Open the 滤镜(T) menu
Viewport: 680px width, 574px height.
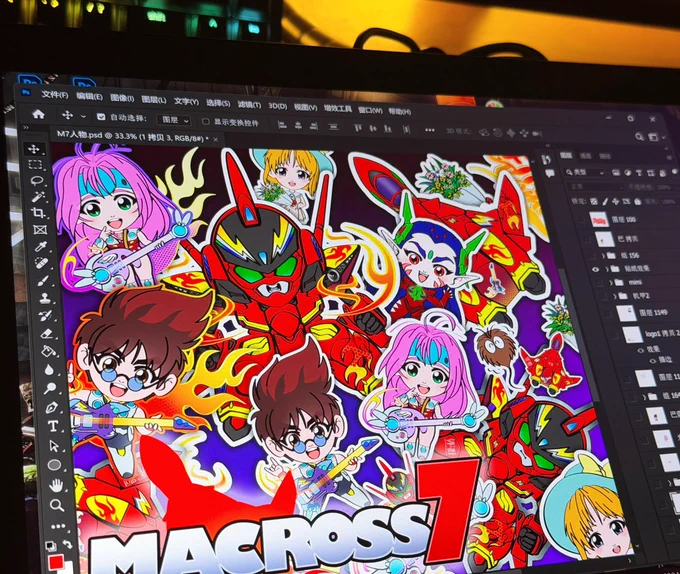[x=249, y=105]
